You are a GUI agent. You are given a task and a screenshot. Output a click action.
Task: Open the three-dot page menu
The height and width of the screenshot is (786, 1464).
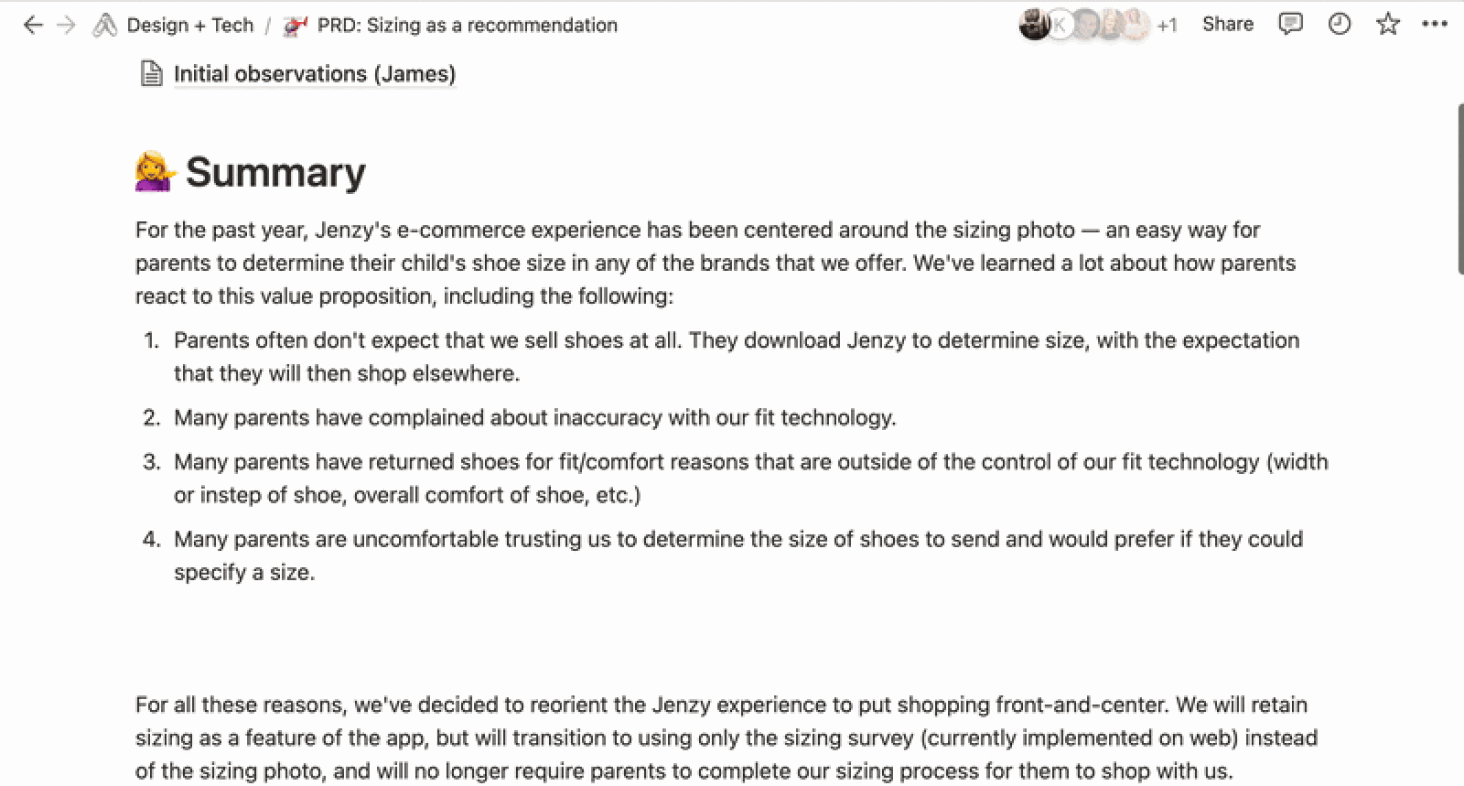[1435, 25]
